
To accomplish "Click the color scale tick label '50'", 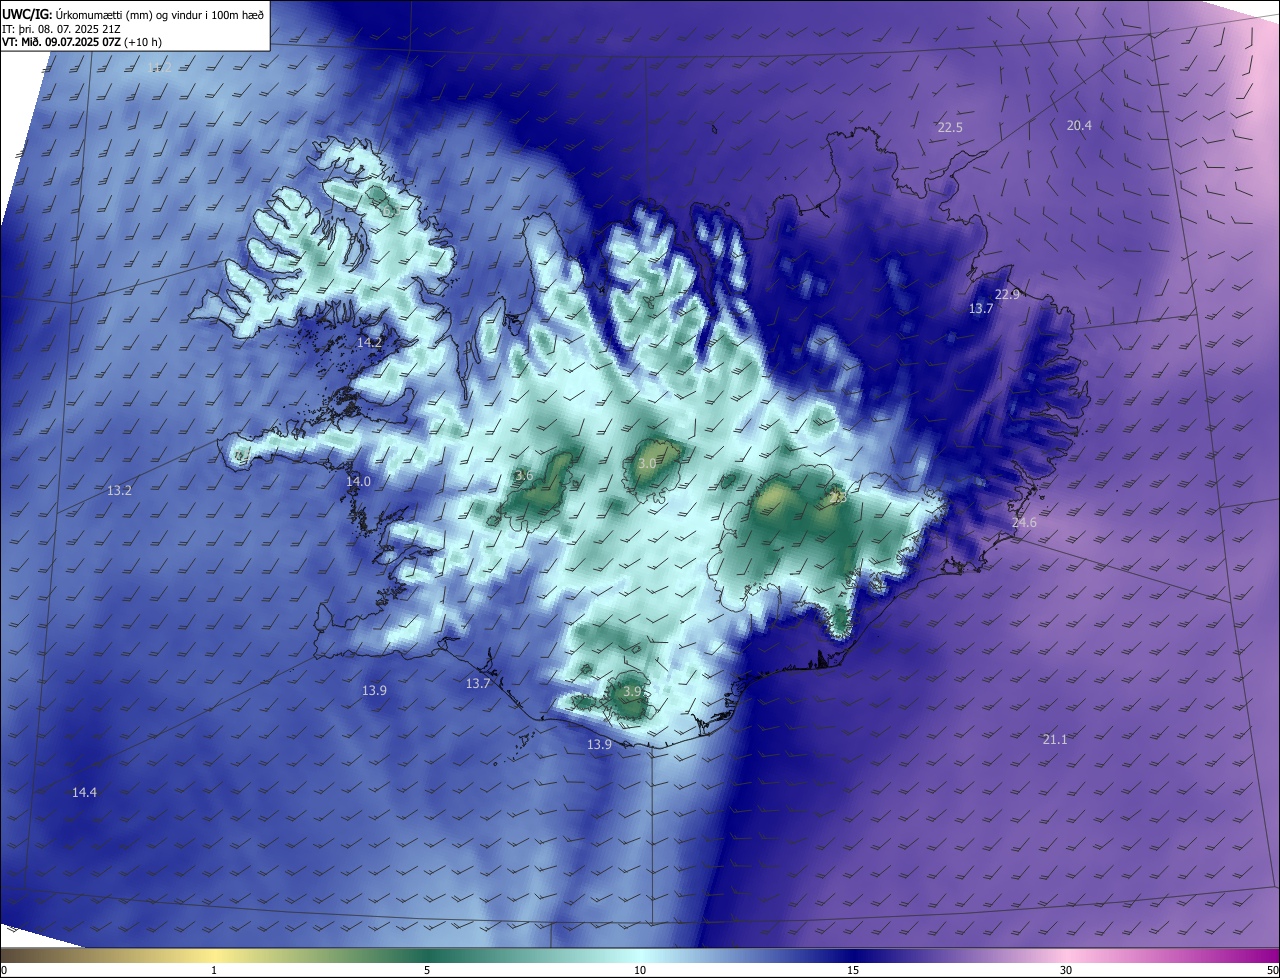I will [1272, 970].
